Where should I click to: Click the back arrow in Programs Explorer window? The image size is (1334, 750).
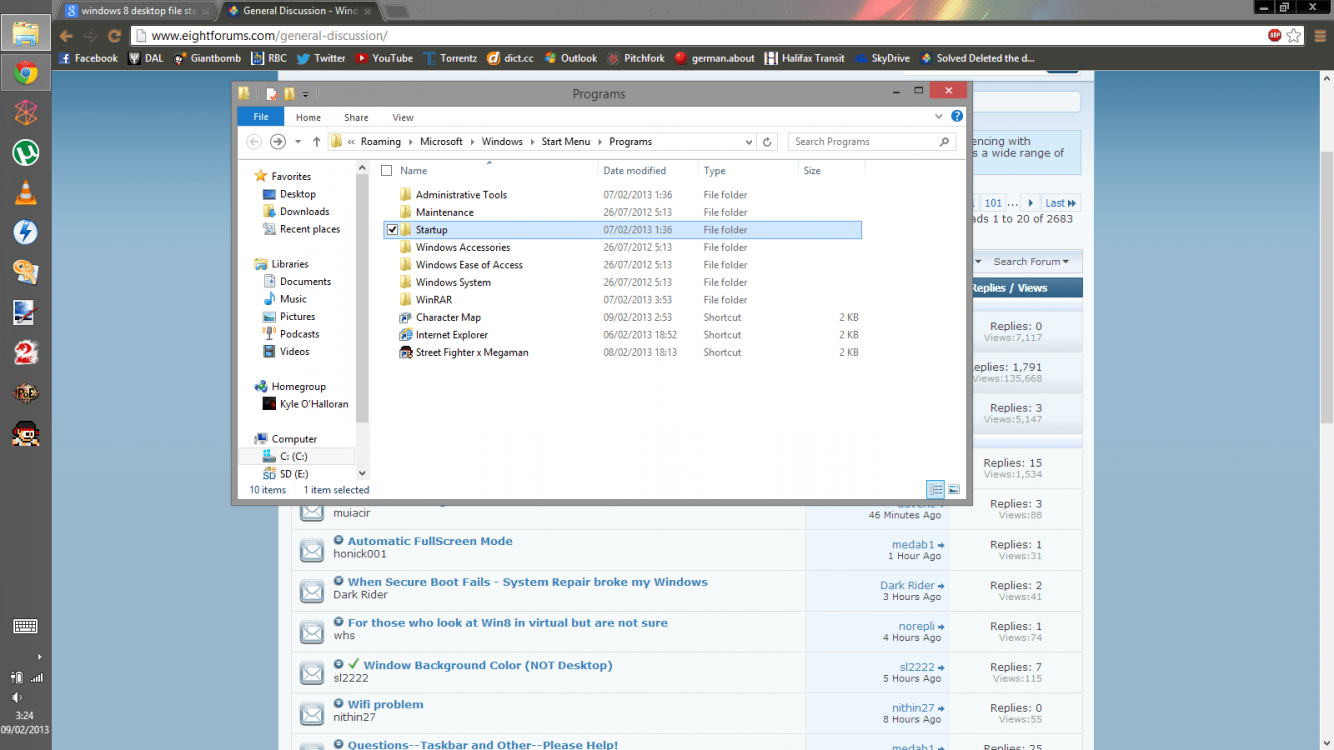tap(254, 142)
